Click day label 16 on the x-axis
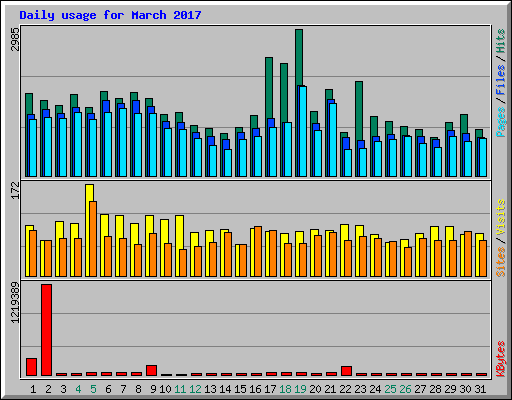This screenshot has width=512, height=400. pos(255,389)
